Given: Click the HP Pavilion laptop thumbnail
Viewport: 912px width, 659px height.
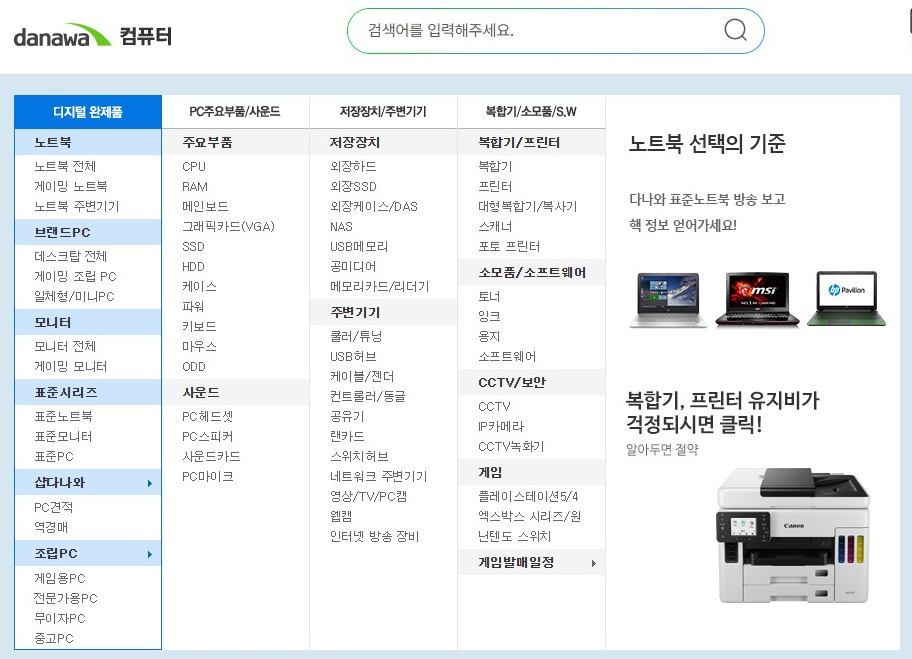Looking at the screenshot, I should [x=846, y=298].
